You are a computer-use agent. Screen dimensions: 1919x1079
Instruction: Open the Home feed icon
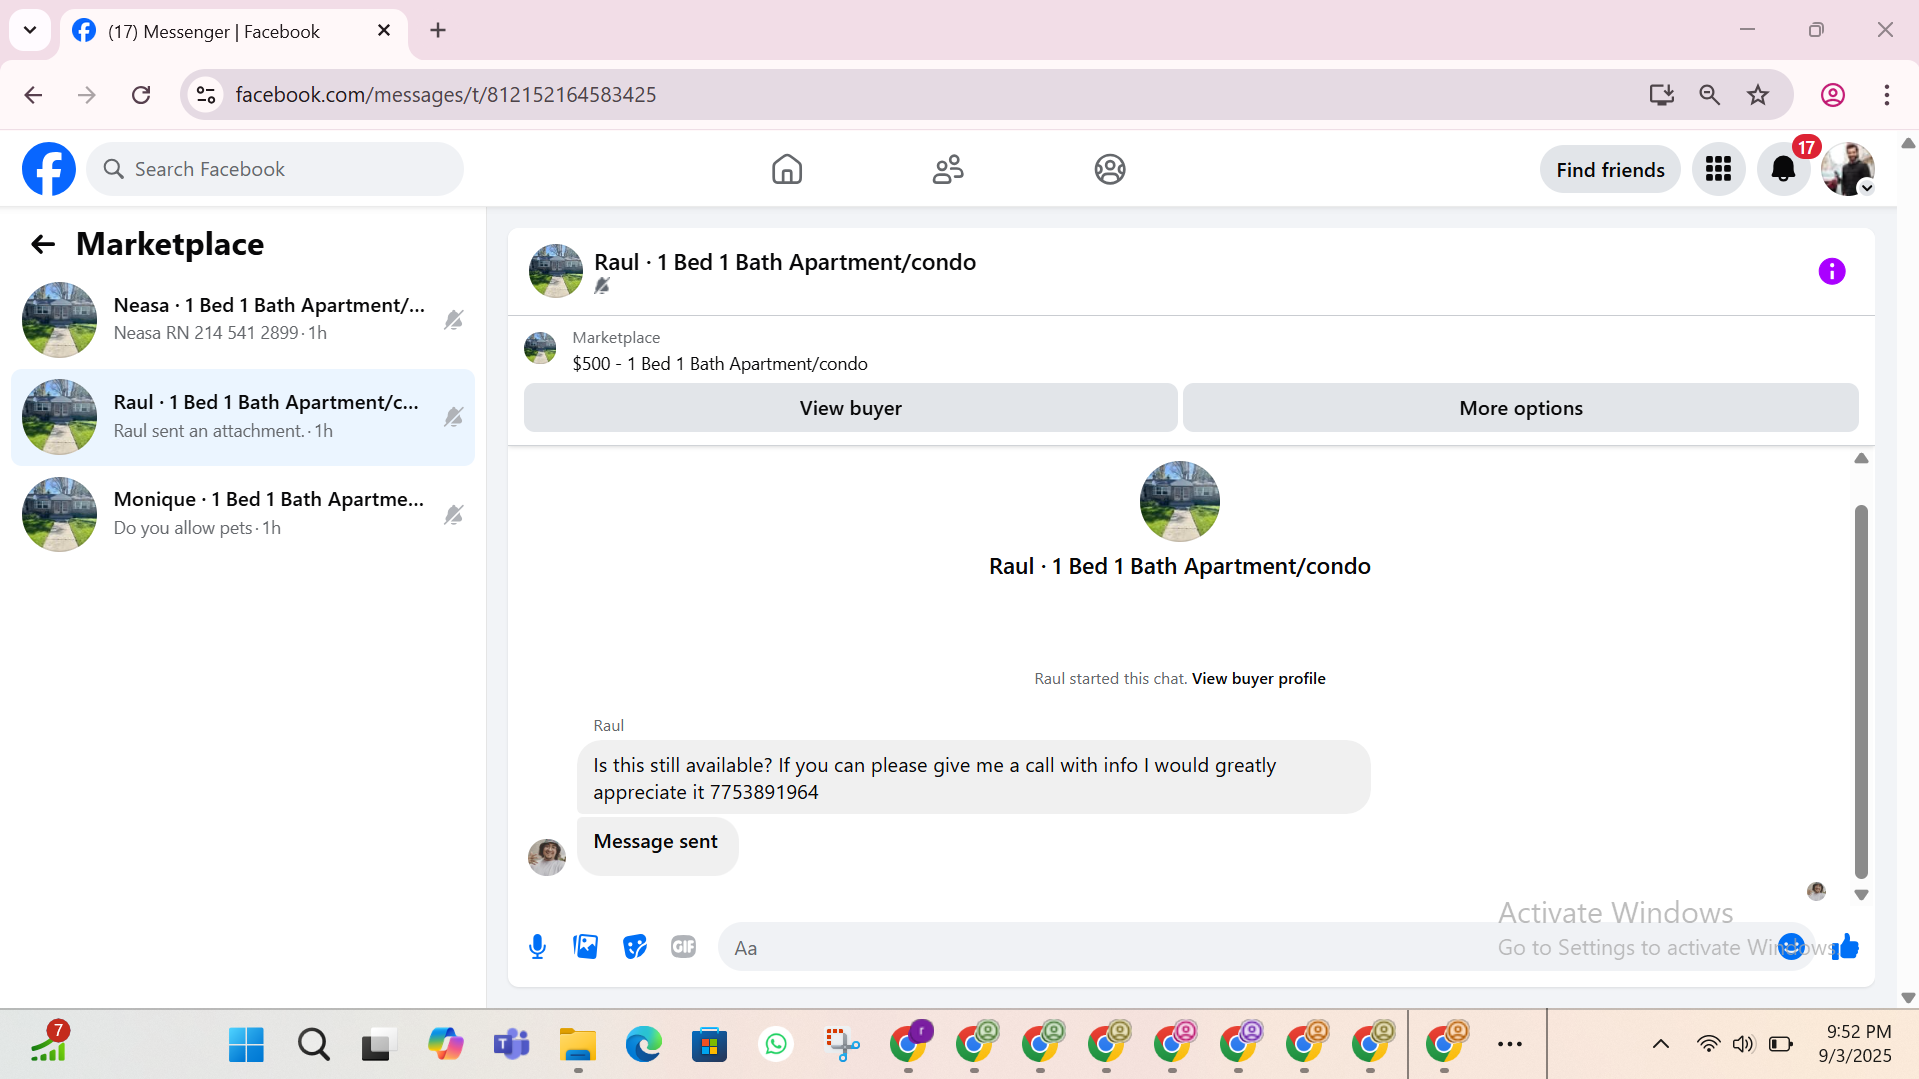coord(787,169)
